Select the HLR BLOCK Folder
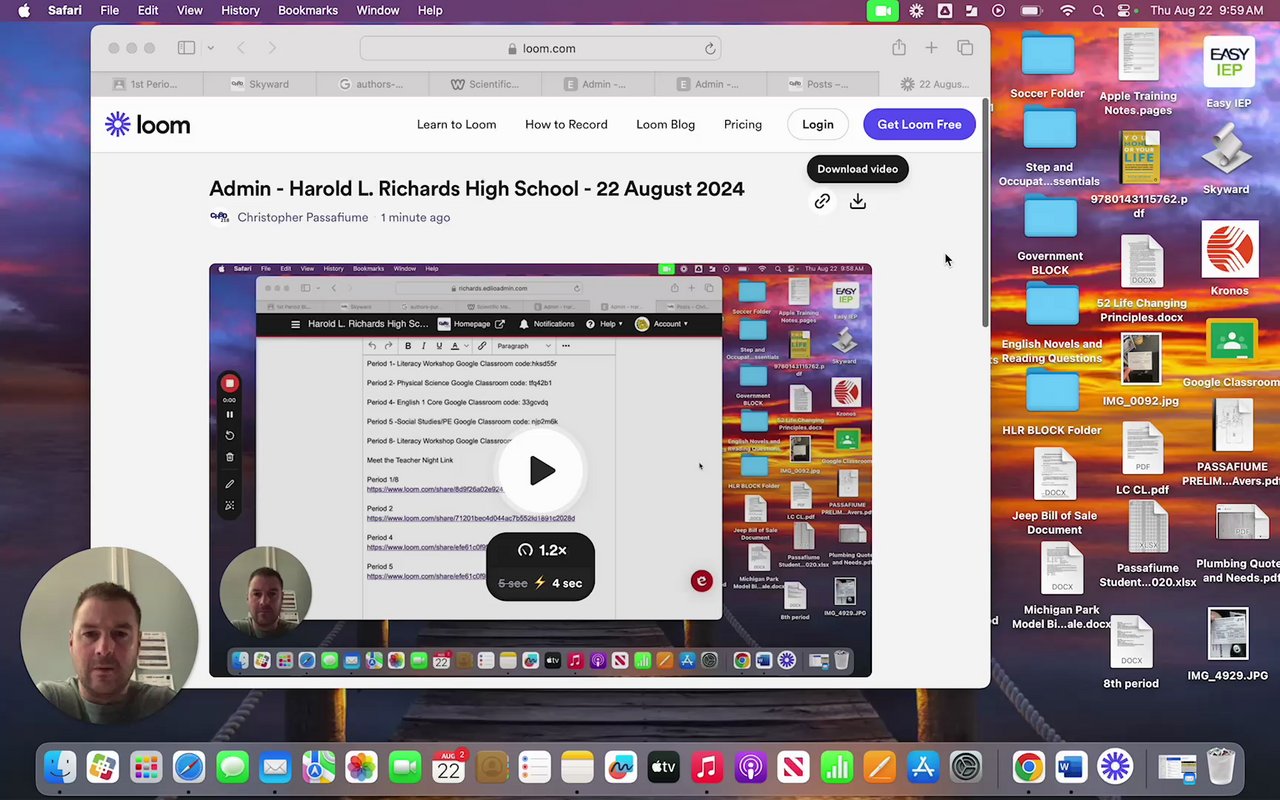Image resolution: width=1280 pixels, height=800 pixels. [1051, 400]
